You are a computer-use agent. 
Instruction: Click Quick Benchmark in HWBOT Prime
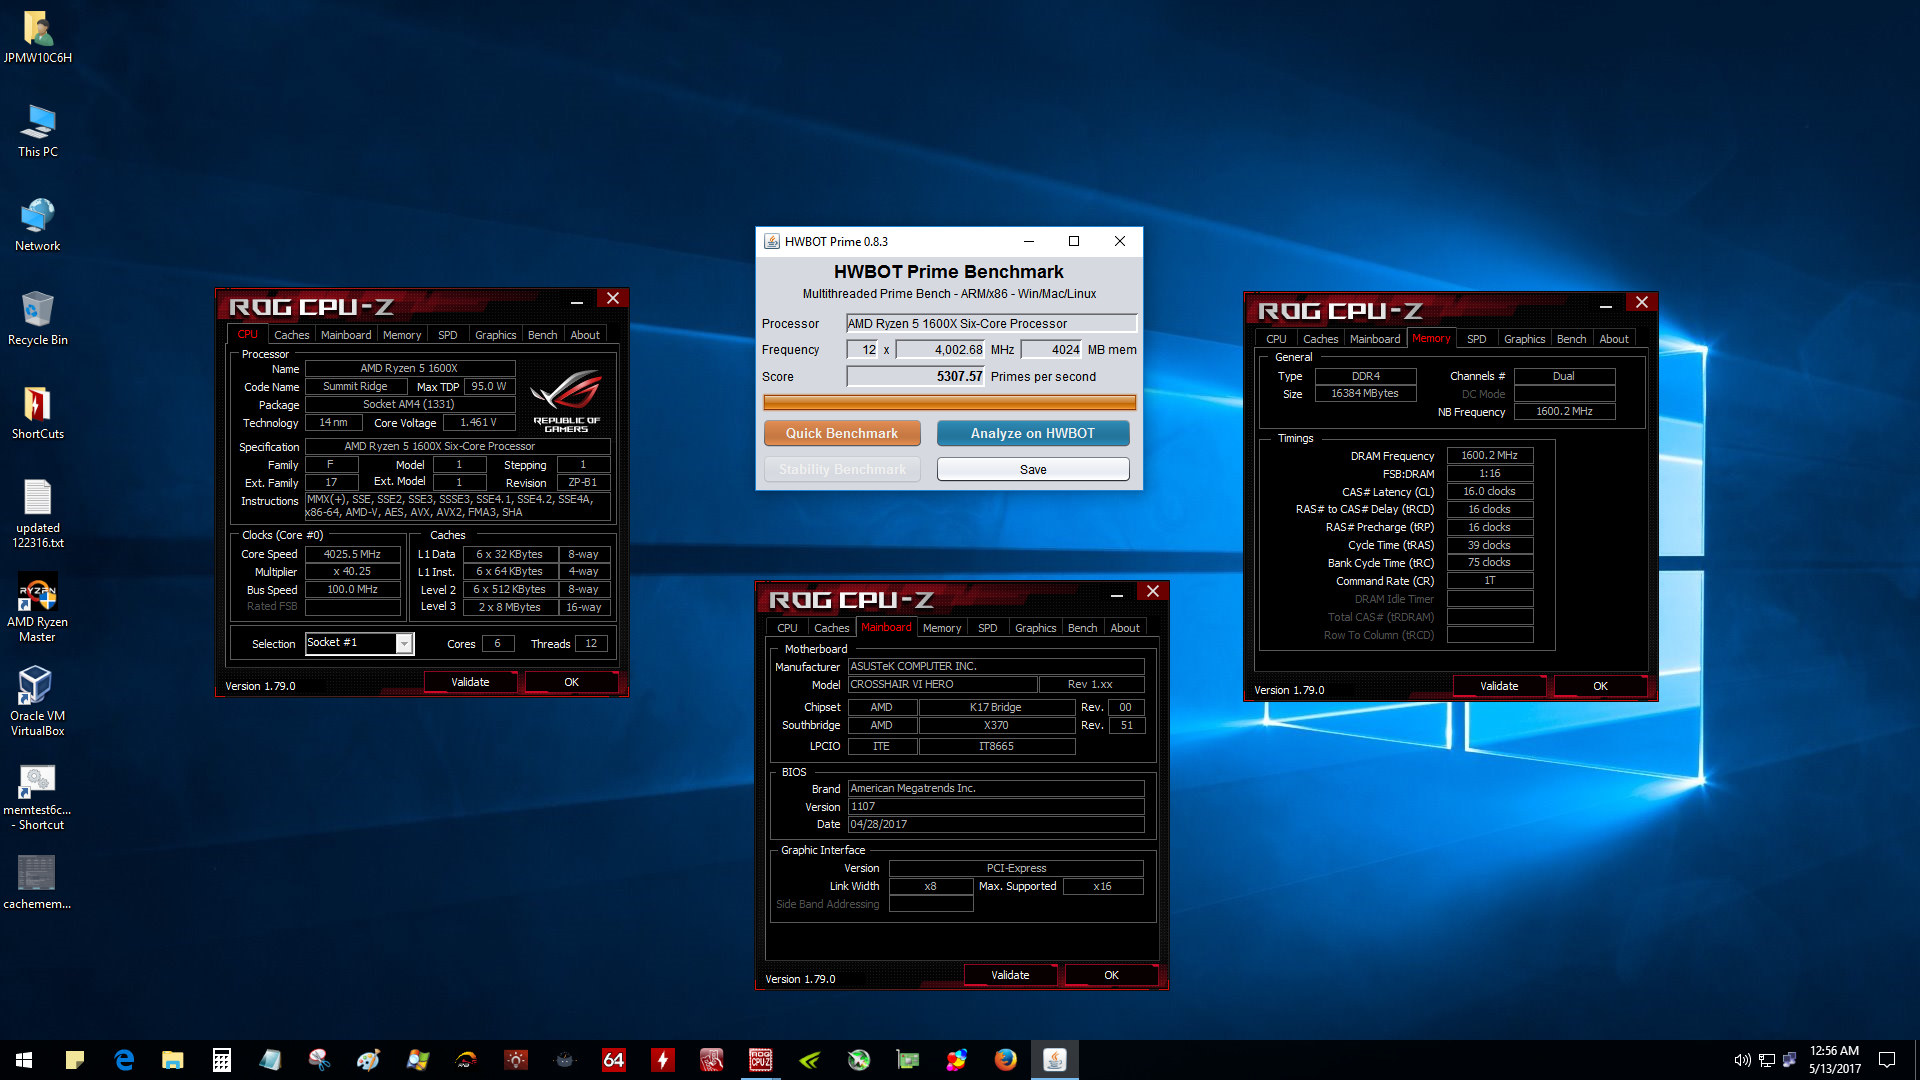click(842, 433)
